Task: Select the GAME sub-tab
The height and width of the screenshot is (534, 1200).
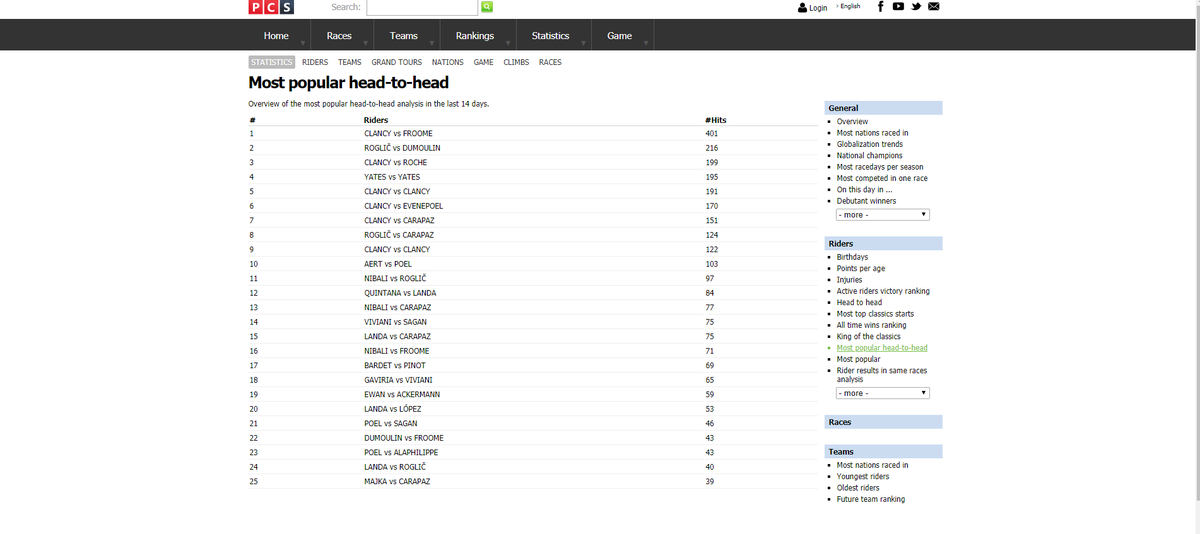Action: [484, 62]
